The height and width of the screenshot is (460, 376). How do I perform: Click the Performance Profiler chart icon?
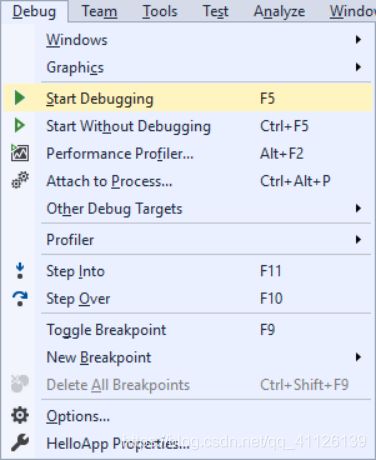(20, 153)
